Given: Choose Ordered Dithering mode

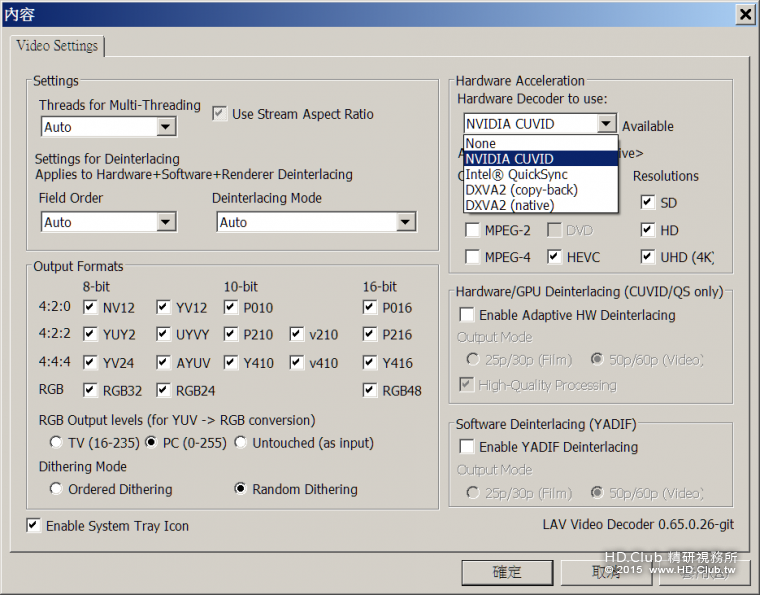Looking at the screenshot, I should pos(56,489).
